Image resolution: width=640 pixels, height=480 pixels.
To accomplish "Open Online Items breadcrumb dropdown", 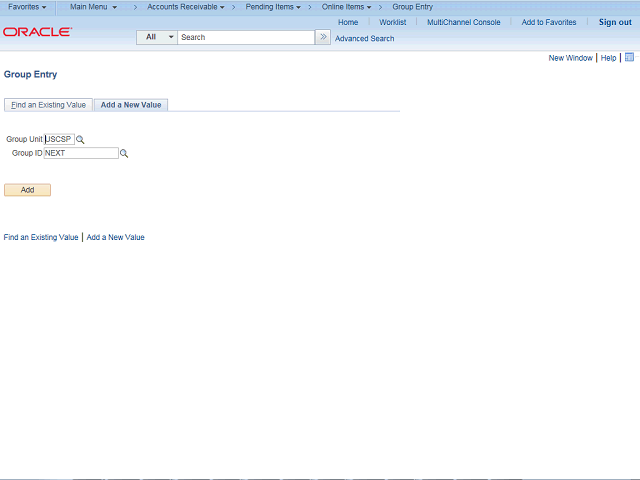I will 346,7.
